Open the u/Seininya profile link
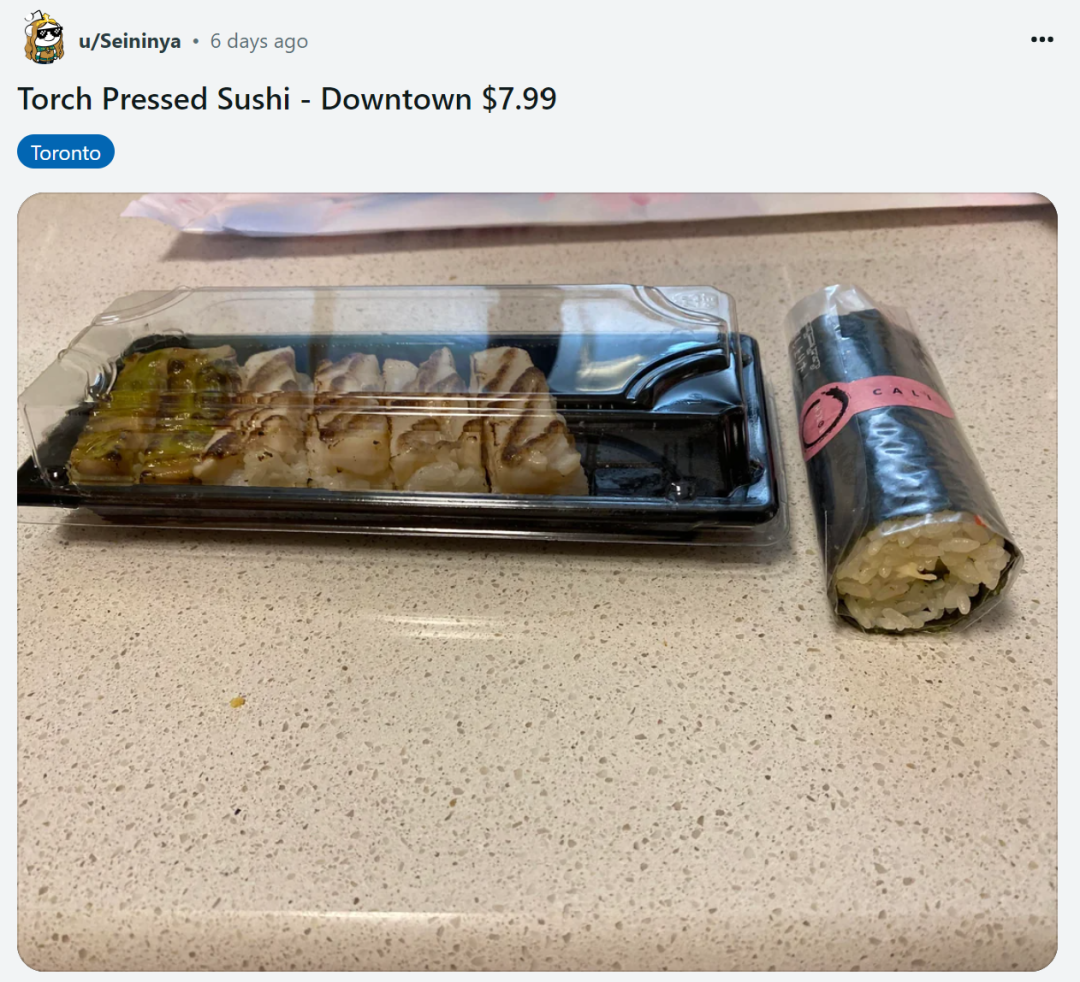 pos(129,41)
